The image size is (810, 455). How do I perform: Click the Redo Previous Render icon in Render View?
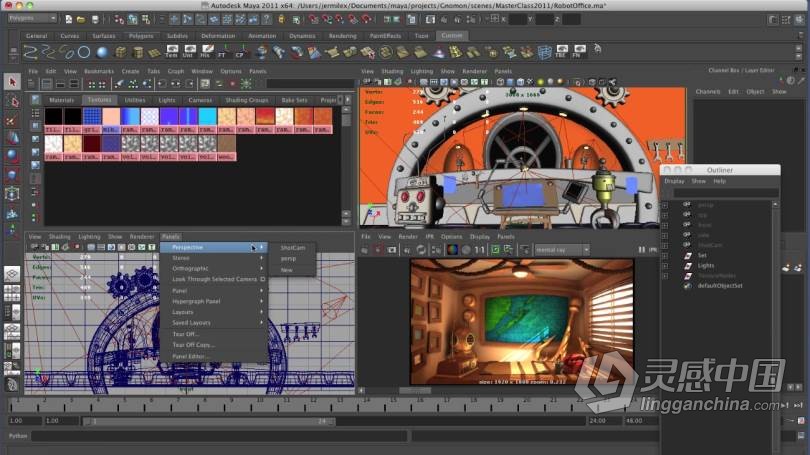click(x=364, y=250)
